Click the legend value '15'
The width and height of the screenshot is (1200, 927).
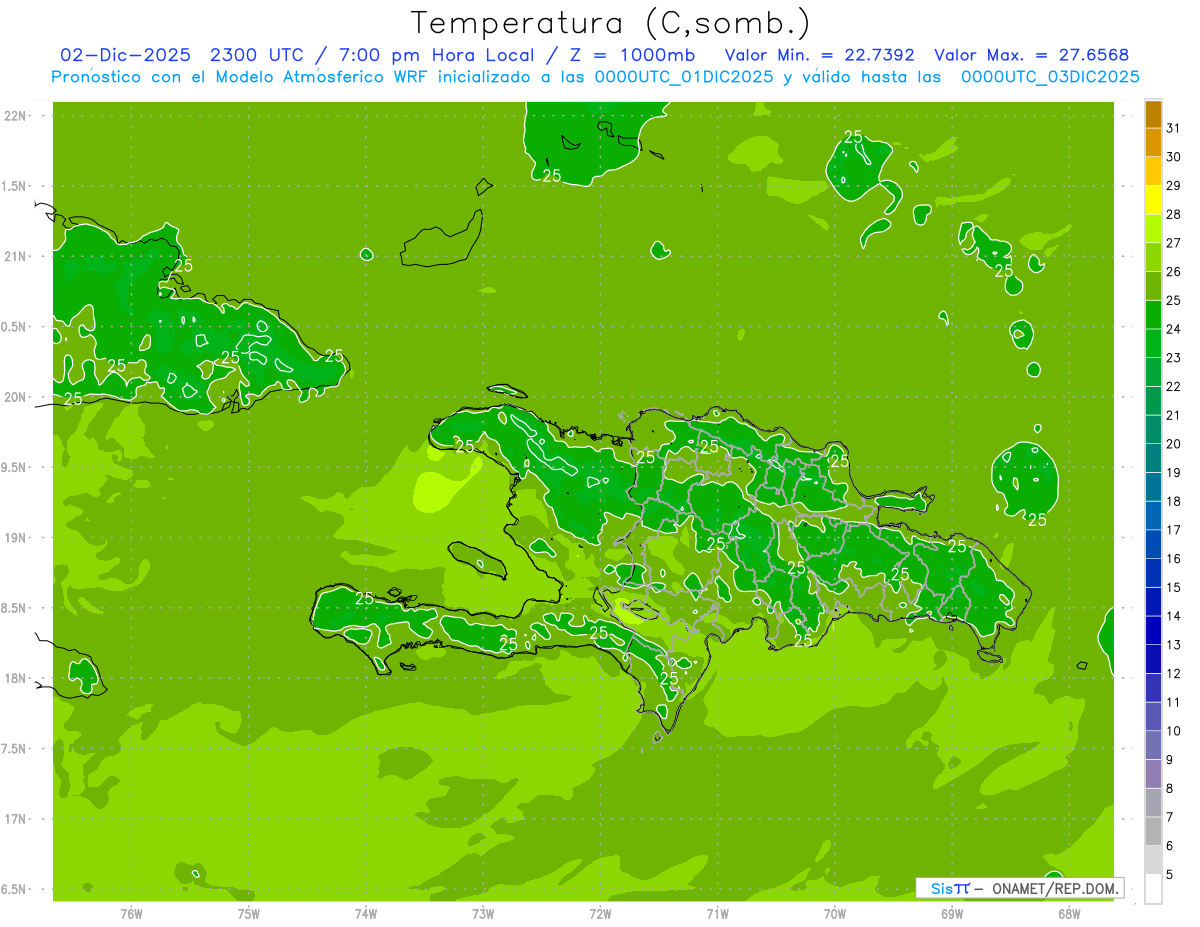tap(1174, 588)
